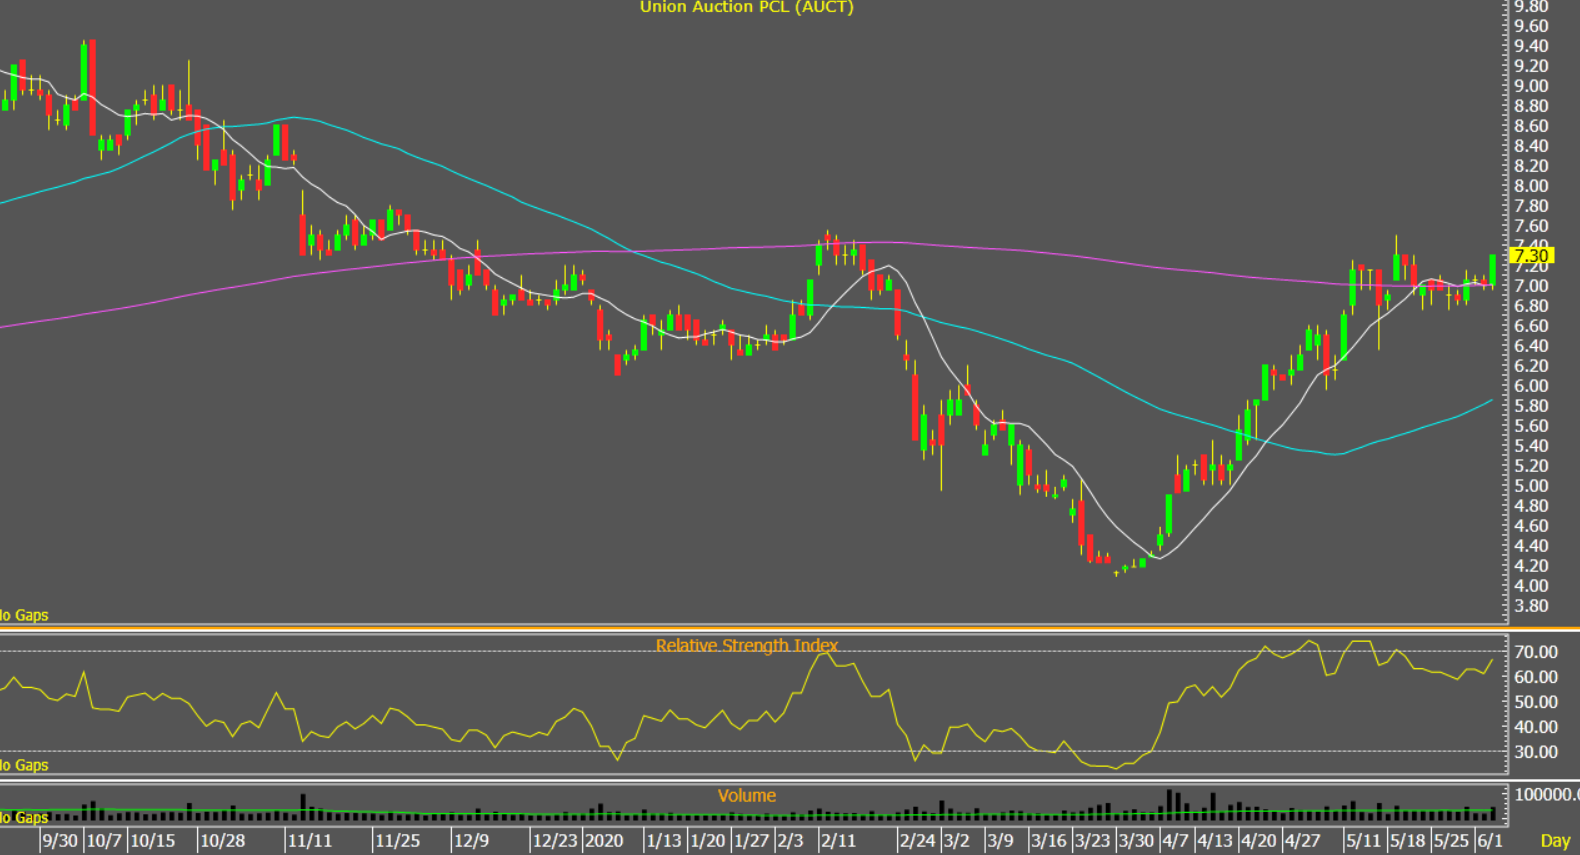
Task: Click the RSI 60.00 level label
Action: 1536,677
